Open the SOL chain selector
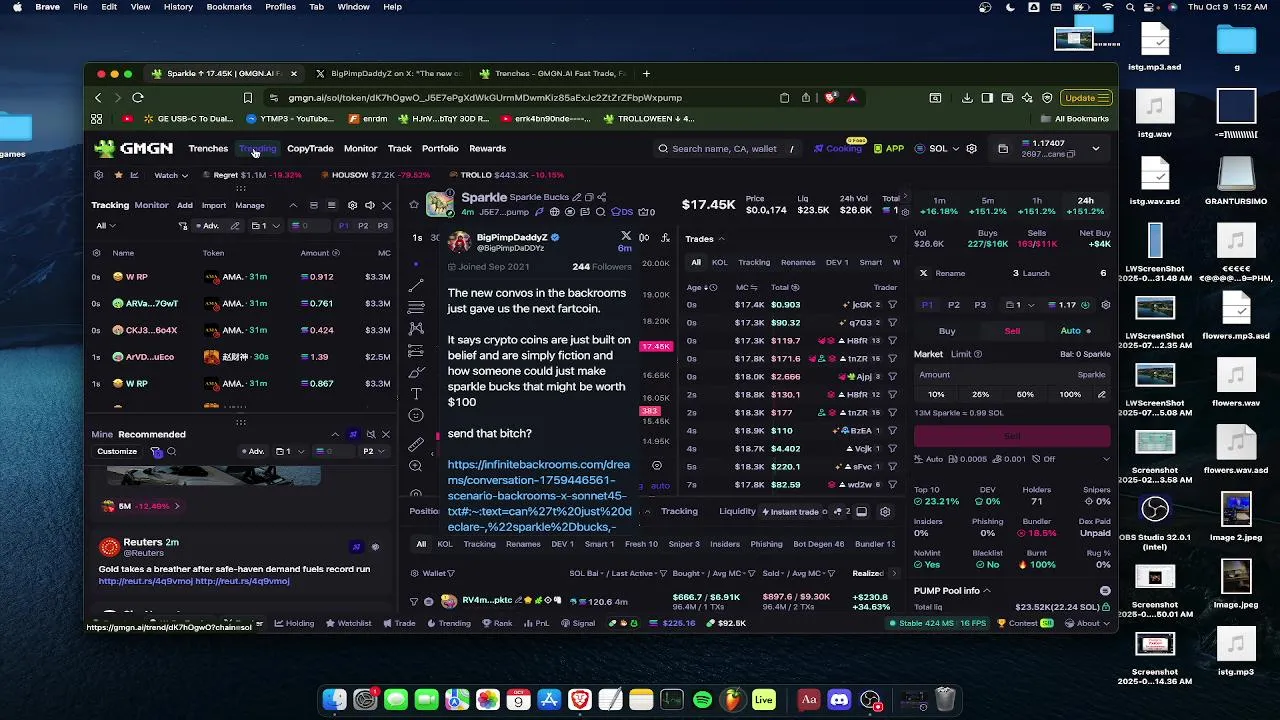The image size is (1280, 720). point(935,149)
